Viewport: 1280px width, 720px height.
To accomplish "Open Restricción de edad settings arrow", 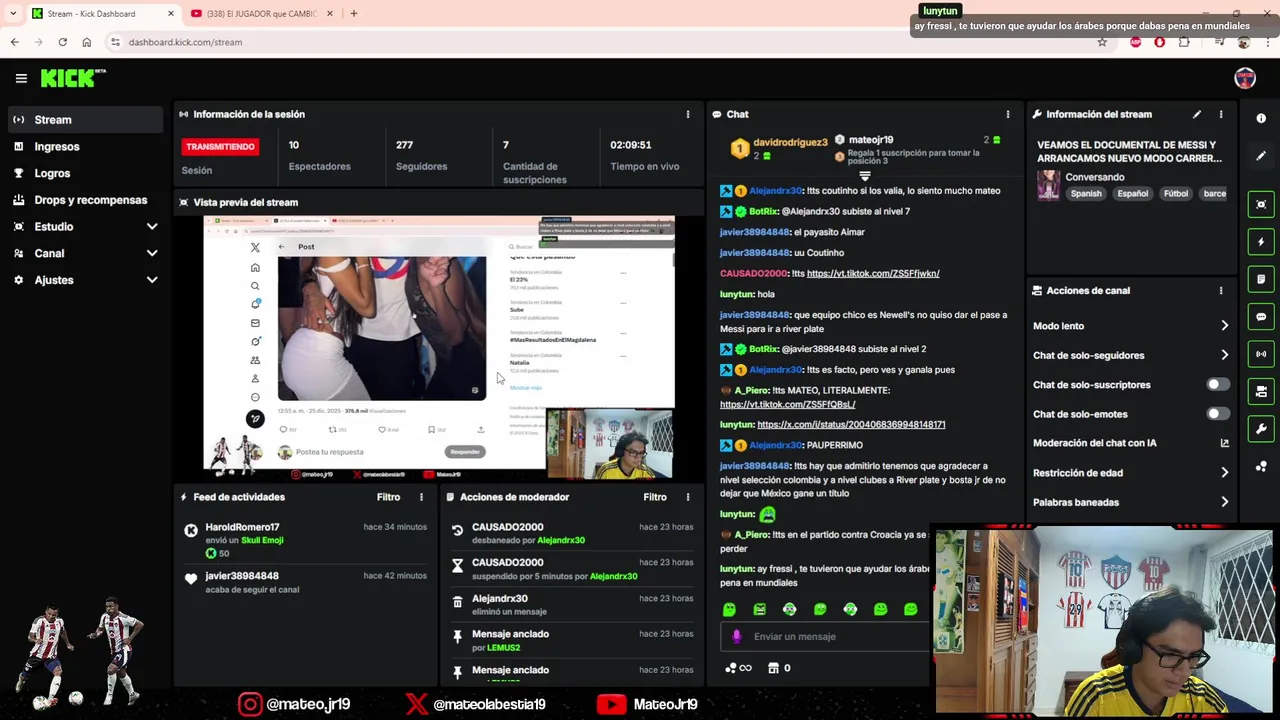I will [x=1224, y=473].
